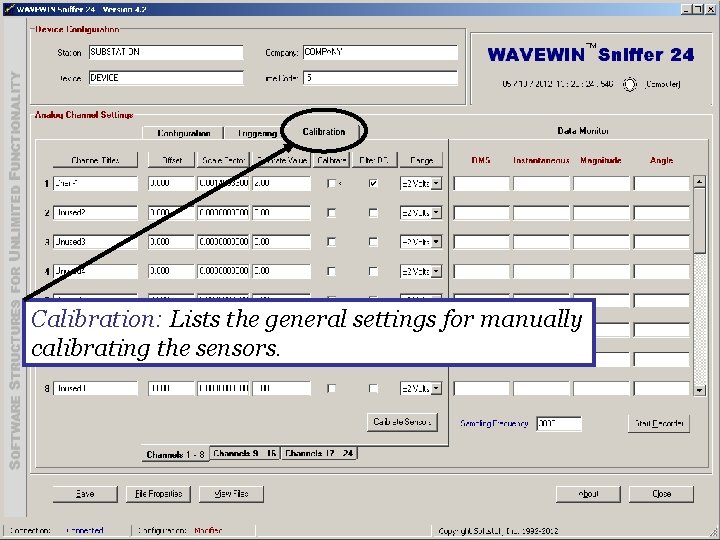Click channel 2 Instantaneous monitor box

(x=541, y=213)
